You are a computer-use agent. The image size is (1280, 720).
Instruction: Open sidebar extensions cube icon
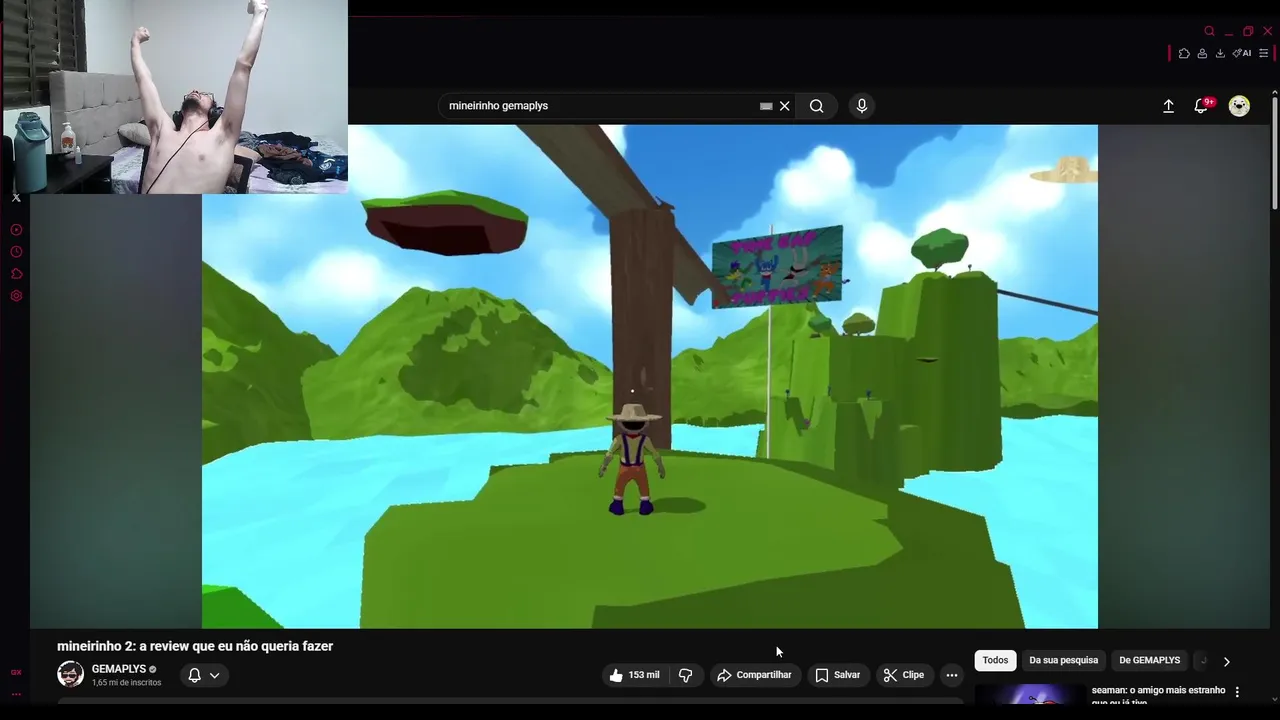pyautogui.click(x=16, y=274)
